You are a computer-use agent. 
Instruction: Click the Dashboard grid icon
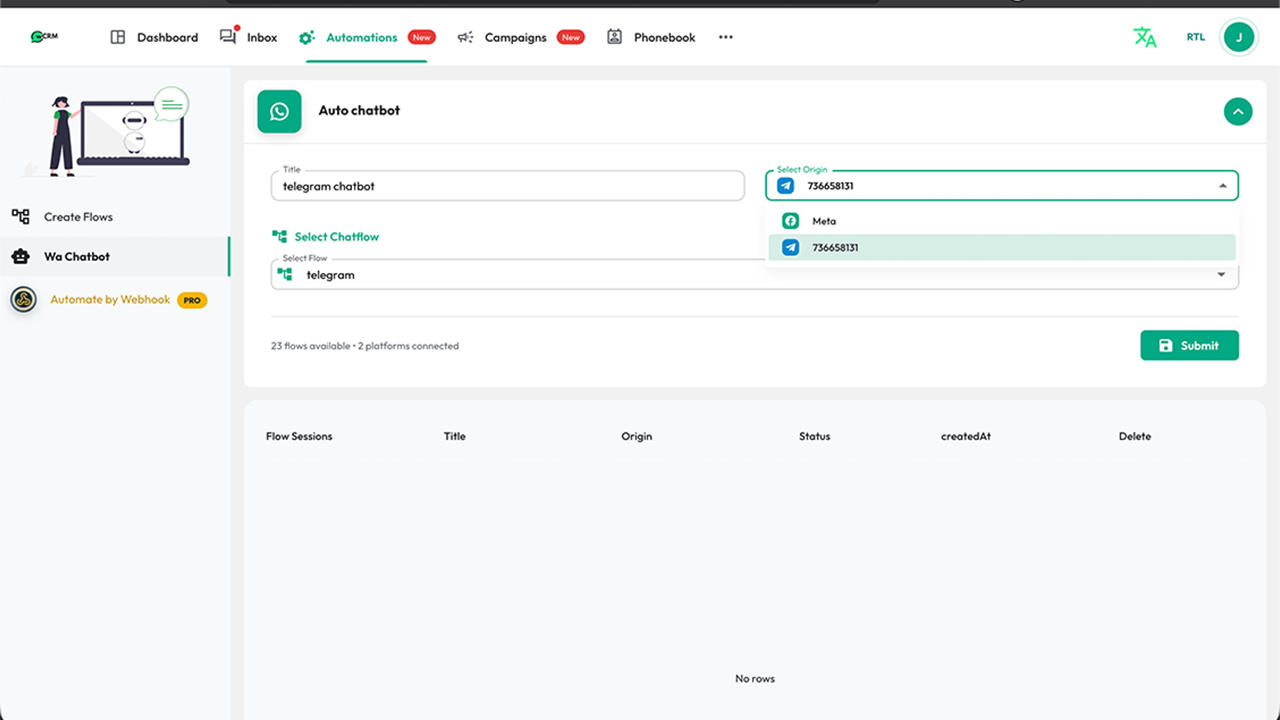pos(117,37)
